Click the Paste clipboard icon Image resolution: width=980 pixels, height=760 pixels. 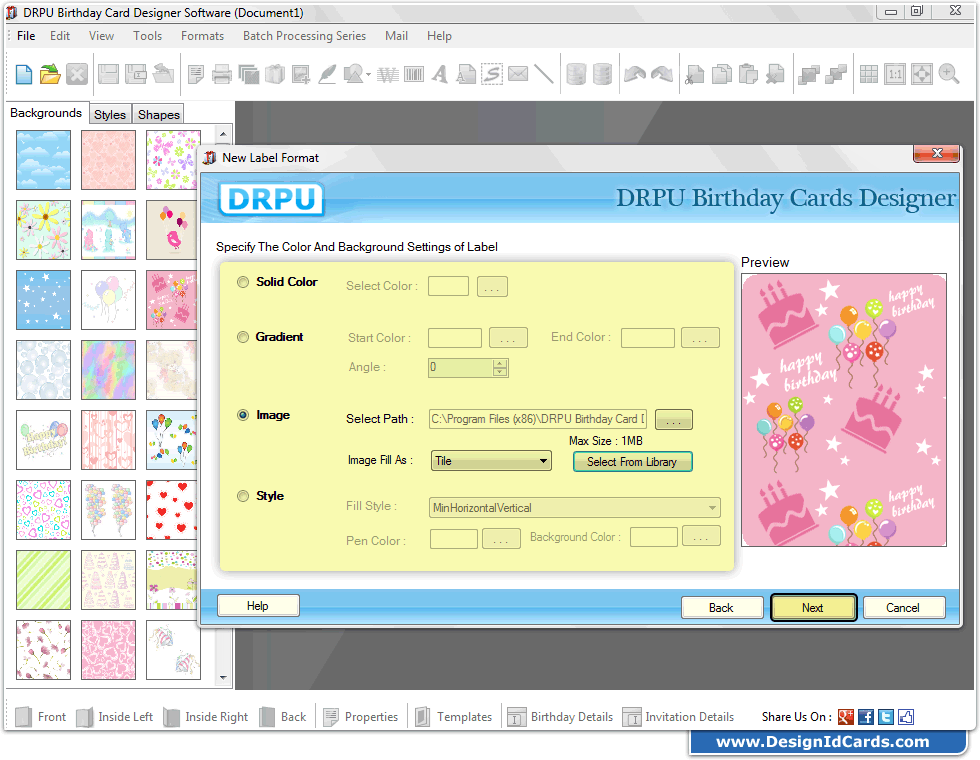point(748,74)
